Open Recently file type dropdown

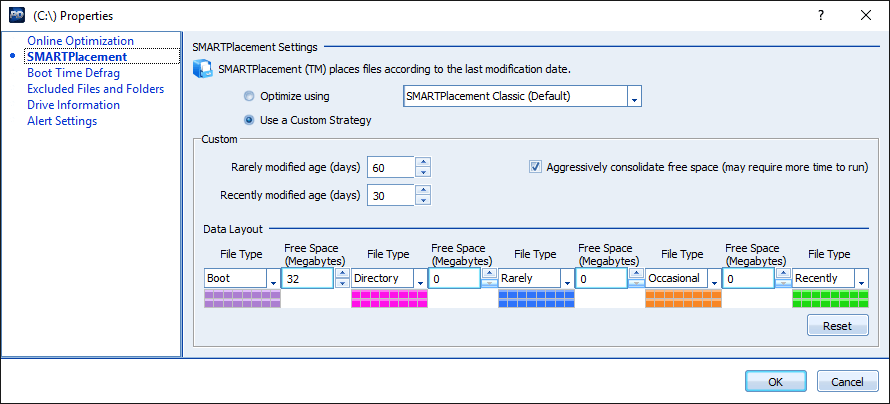861,279
